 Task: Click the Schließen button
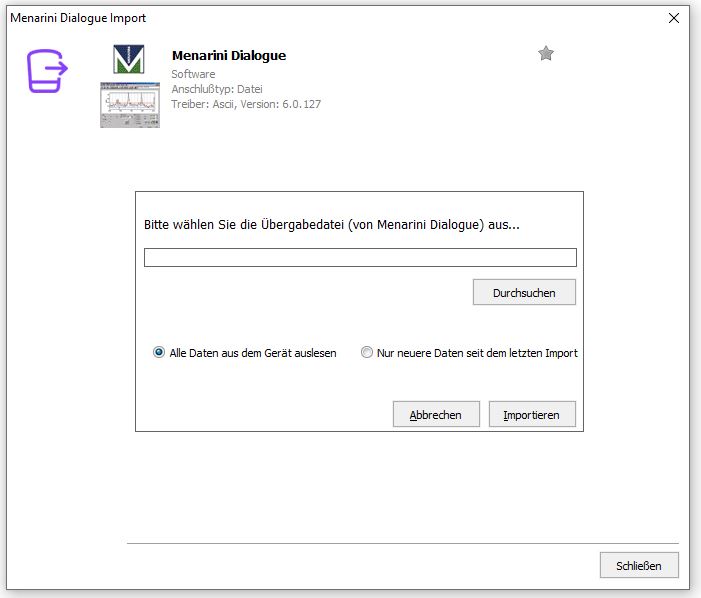pos(639,565)
